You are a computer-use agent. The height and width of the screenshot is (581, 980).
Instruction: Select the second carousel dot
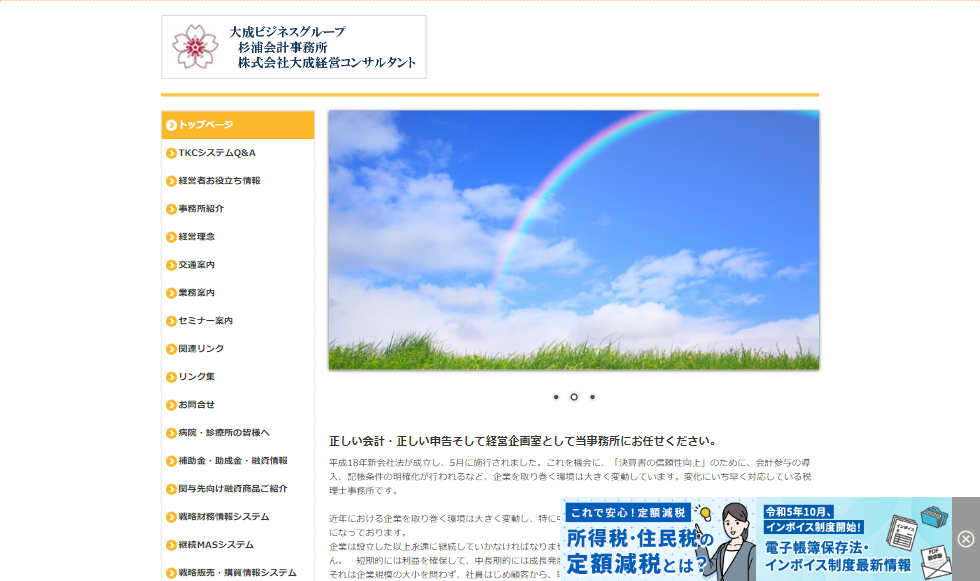574,397
